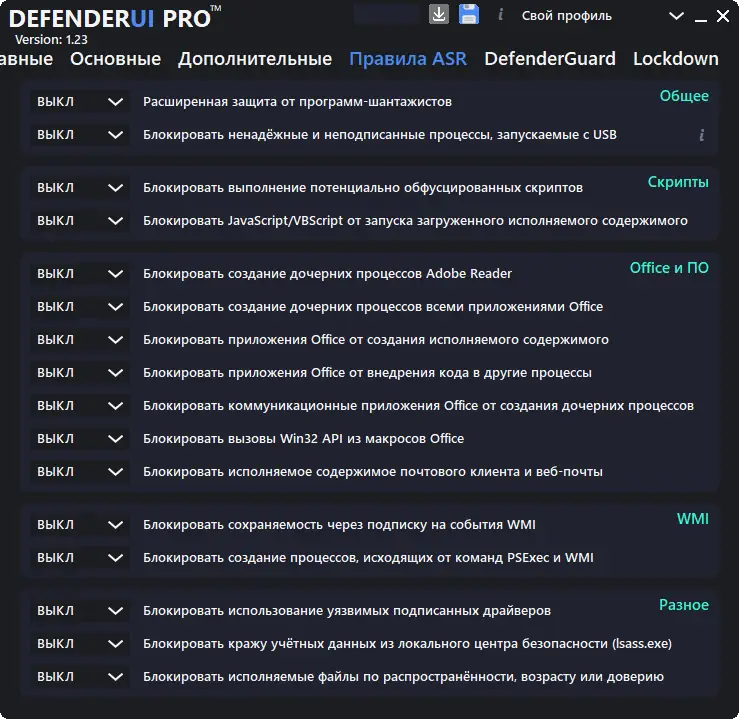Click text Блокировать вызовы Win32 API из макросов Office
This screenshot has width=739, height=719.
pos(304,439)
